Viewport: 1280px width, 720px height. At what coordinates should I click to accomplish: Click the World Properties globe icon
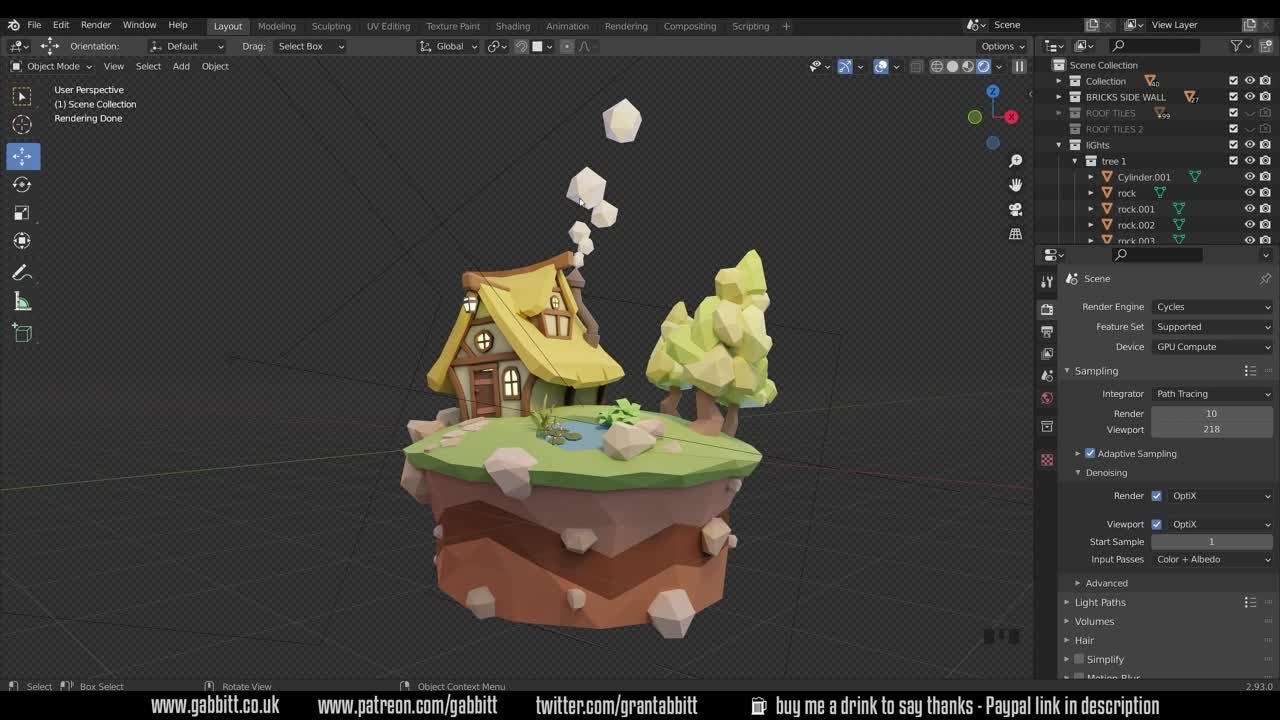click(1046, 398)
